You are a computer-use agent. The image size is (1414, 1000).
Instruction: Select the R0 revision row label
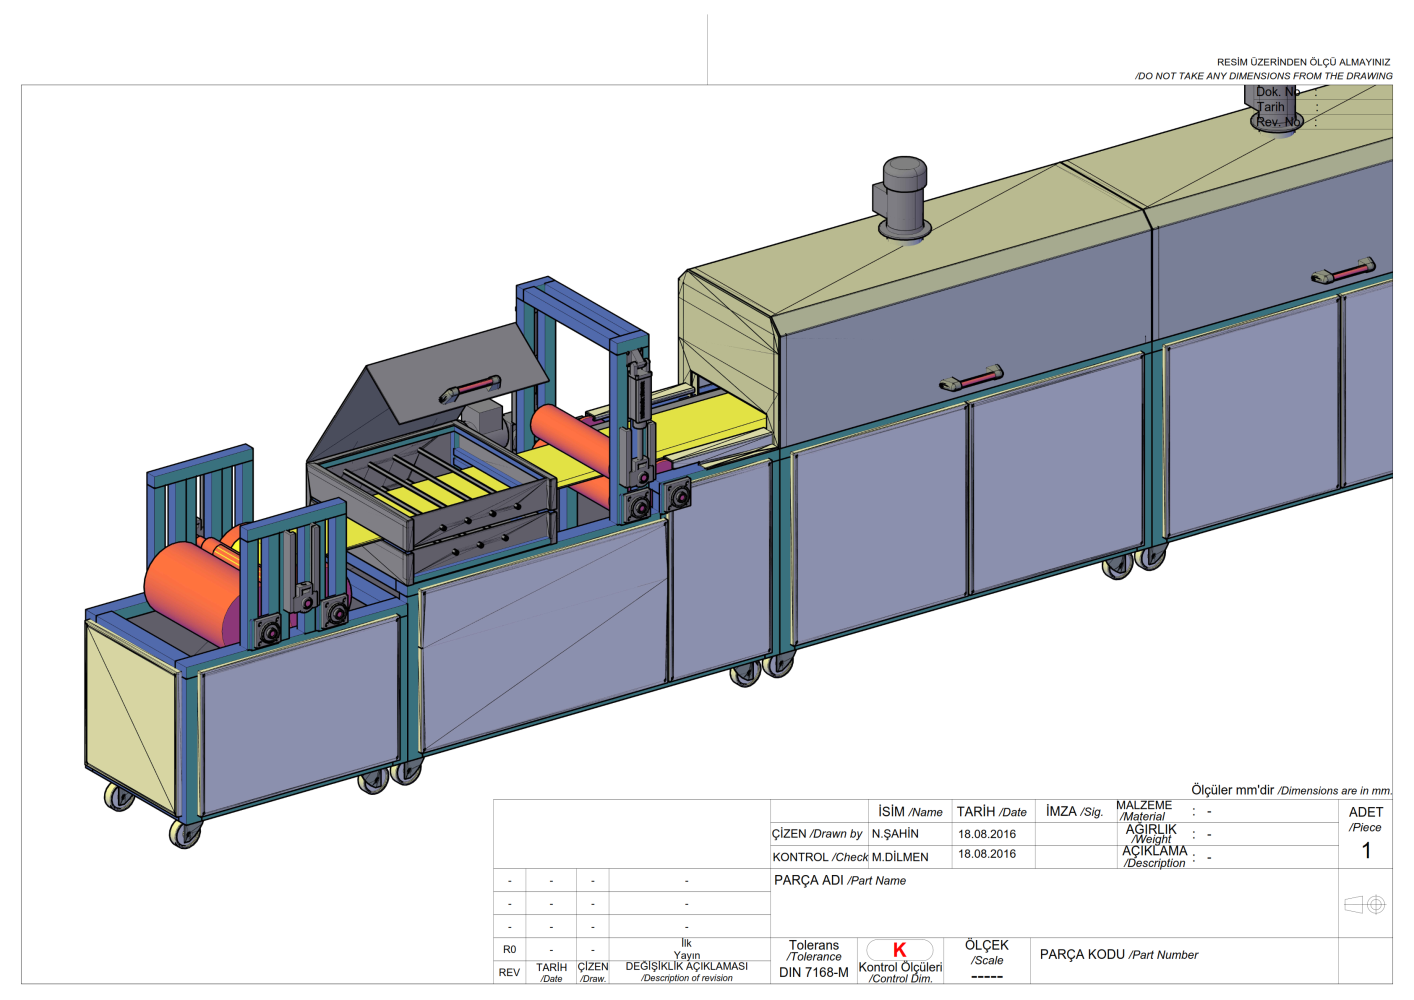[x=510, y=949]
